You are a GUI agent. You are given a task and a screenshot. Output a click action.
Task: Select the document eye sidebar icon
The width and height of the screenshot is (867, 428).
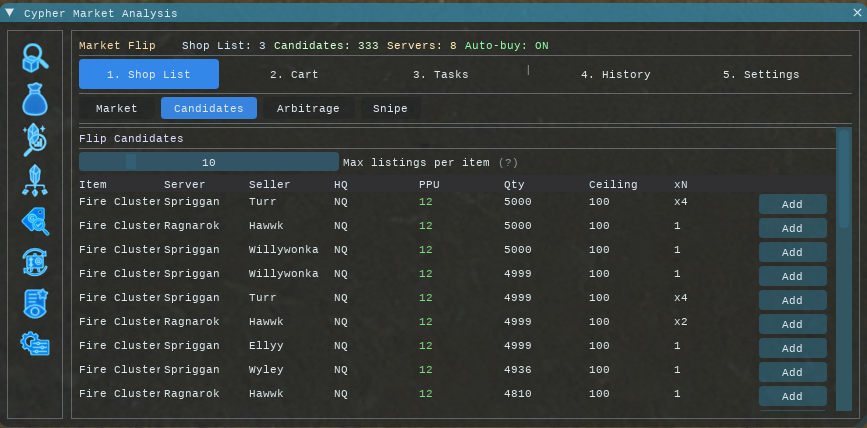pyautogui.click(x=35, y=302)
